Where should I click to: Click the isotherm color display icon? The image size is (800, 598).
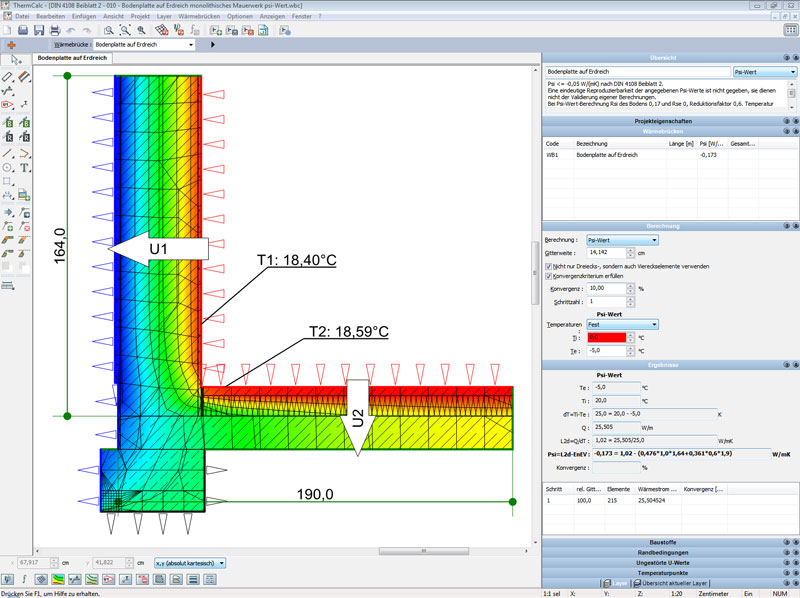[x=58, y=579]
